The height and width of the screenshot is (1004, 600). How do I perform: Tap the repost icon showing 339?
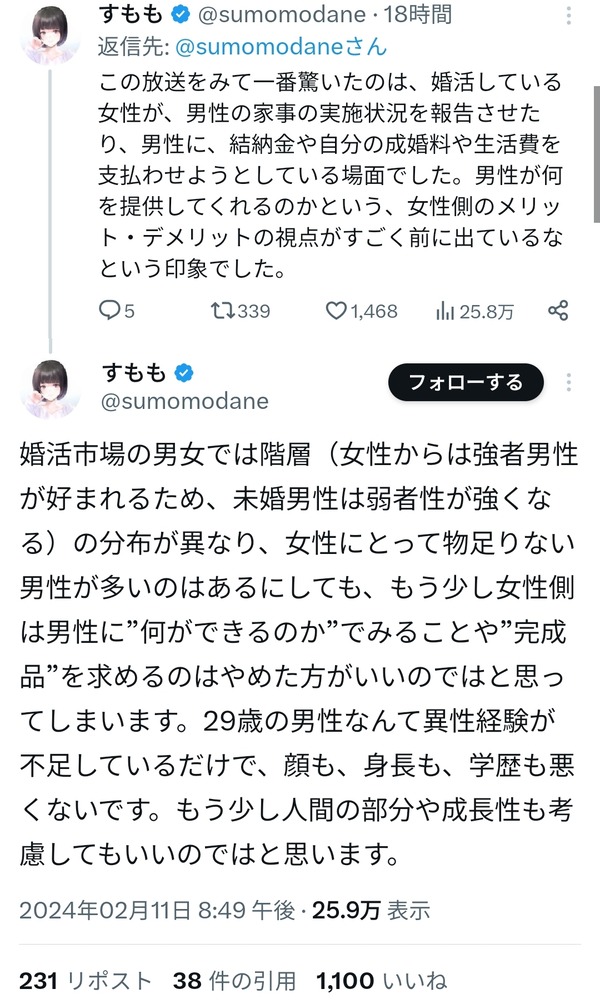tap(218, 311)
